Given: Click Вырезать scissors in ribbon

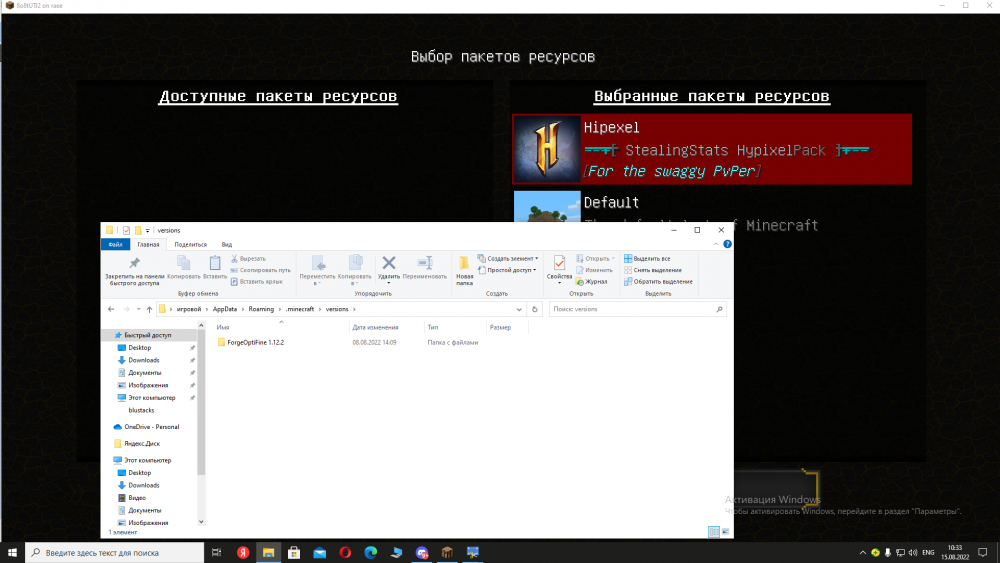Looking at the screenshot, I should [249, 259].
